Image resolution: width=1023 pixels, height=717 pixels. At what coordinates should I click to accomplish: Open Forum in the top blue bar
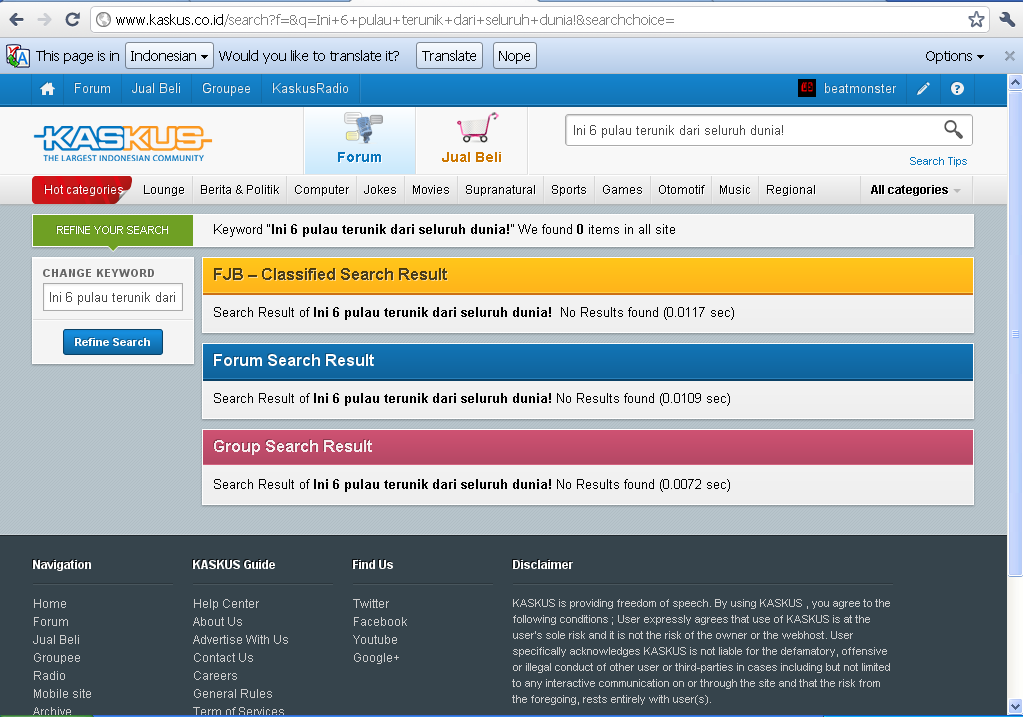[x=92, y=89]
